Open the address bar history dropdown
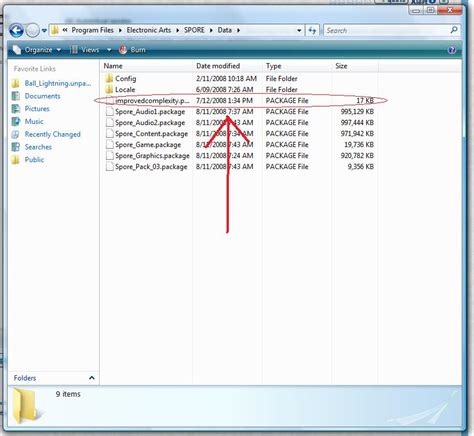Screen dimensions: 474x436 point(299,31)
